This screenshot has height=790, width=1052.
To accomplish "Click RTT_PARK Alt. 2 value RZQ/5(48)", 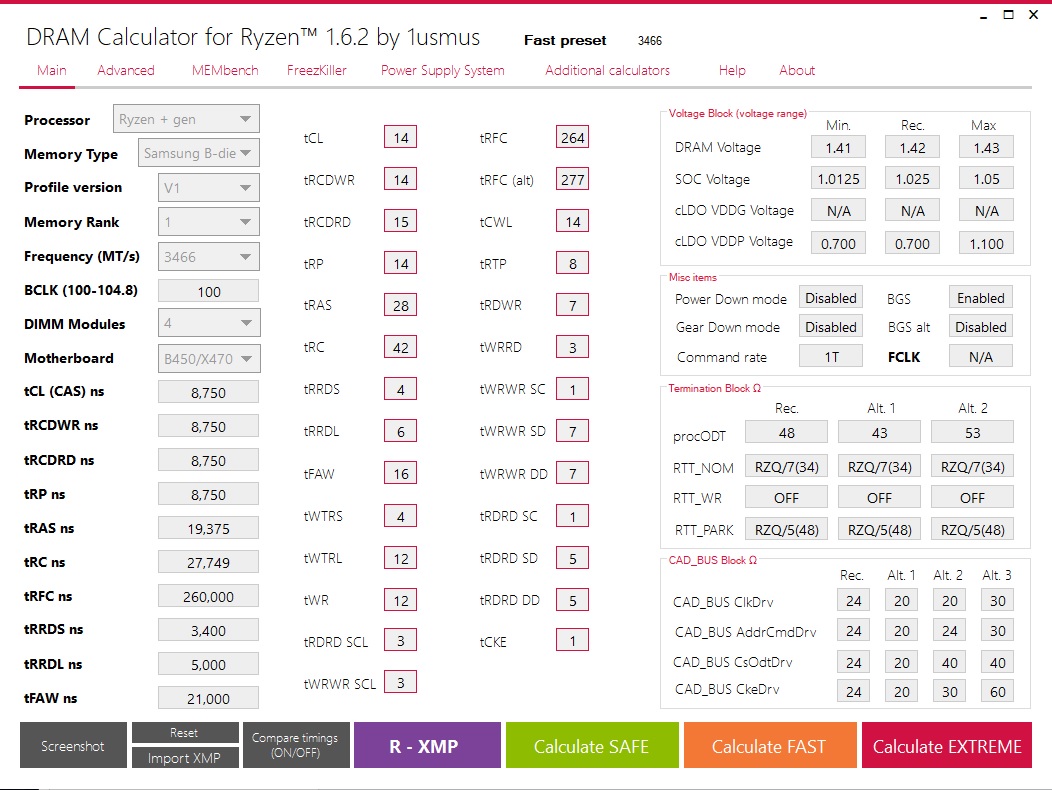I will [972, 530].
